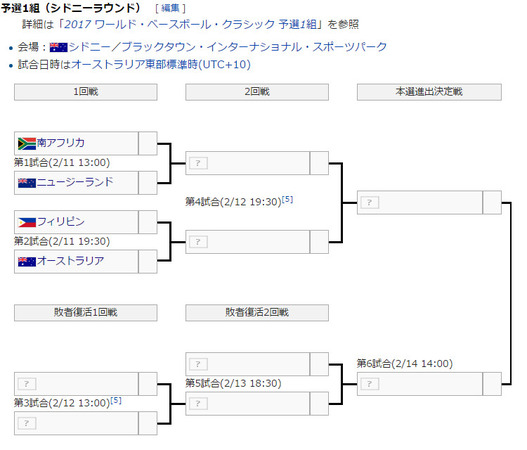Viewport: 527px width, 450px height.
Task: Click the 本選進出決定戦 column header
Action: pos(429,92)
